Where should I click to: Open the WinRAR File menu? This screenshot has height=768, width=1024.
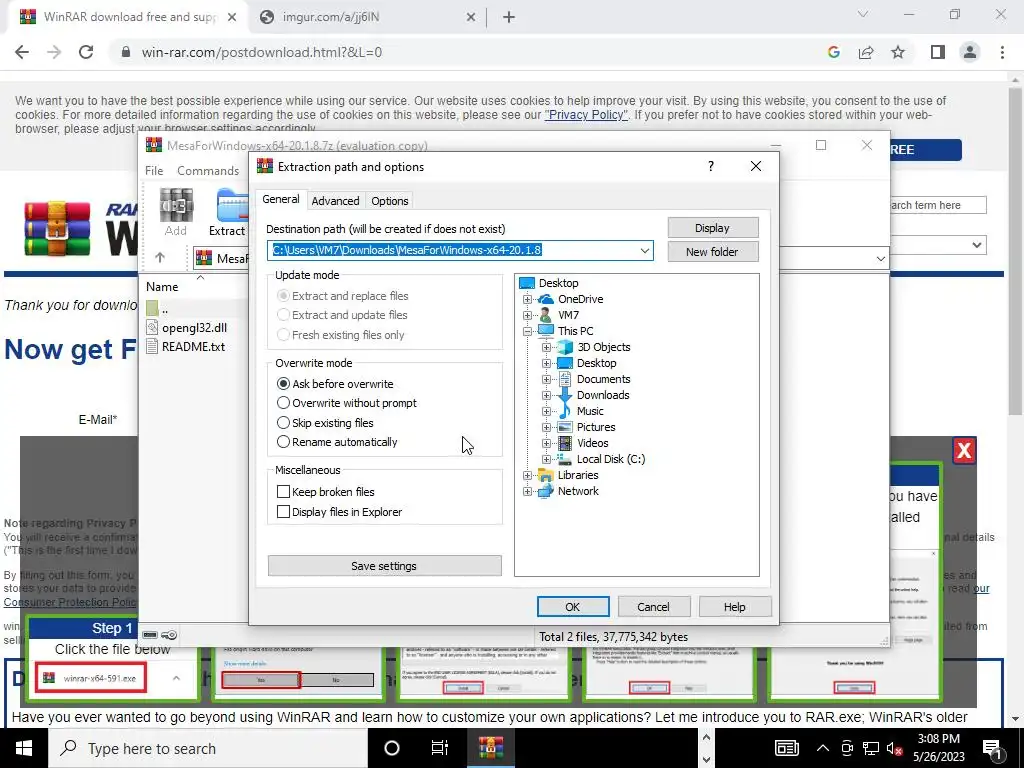[x=154, y=170]
